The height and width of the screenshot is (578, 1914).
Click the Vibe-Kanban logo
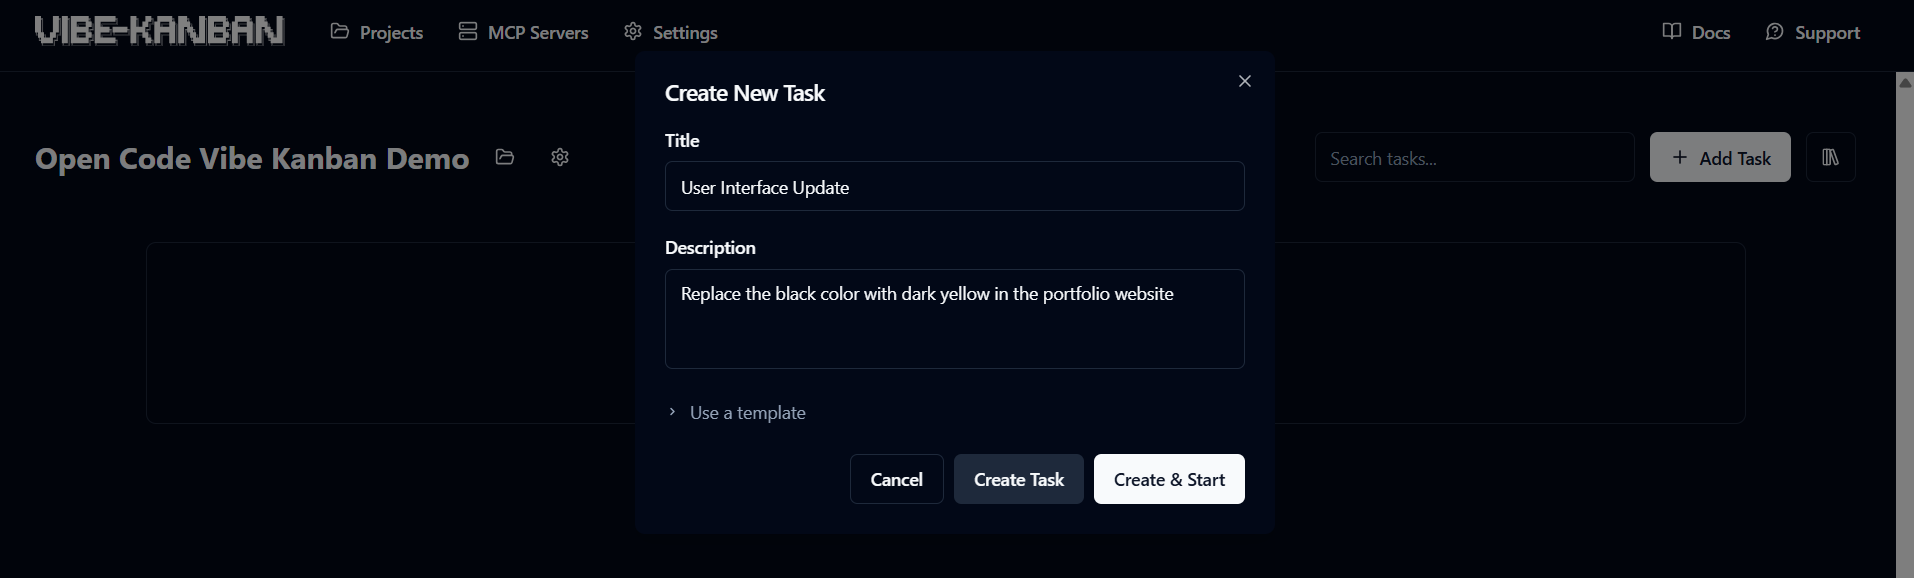coord(159,31)
